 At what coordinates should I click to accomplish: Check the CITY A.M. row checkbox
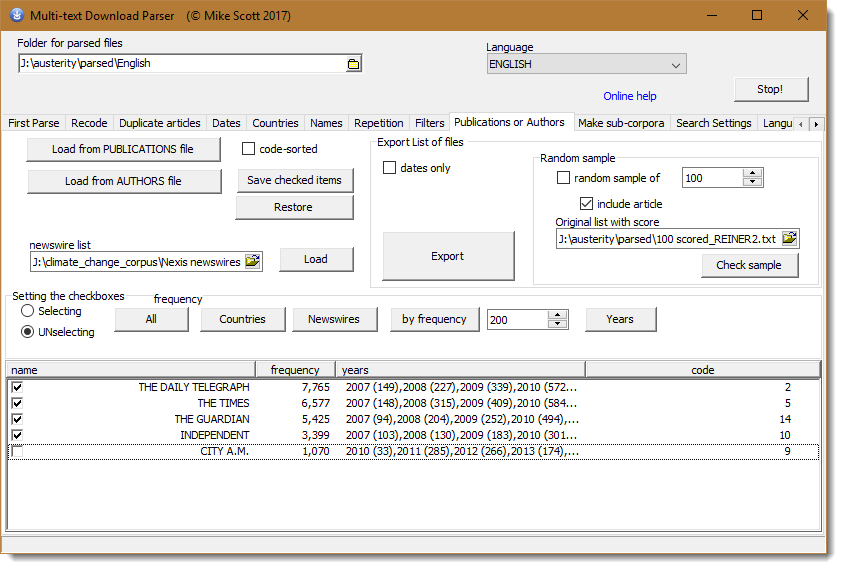pyautogui.click(x=17, y=452)
